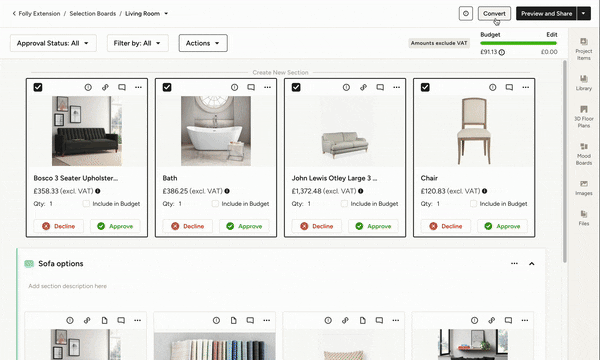Image resolution: width=600 pixels, height=360 pixels.
Task: Open comments on John Lewis Otley card
Action: click(x=380, y=87)
